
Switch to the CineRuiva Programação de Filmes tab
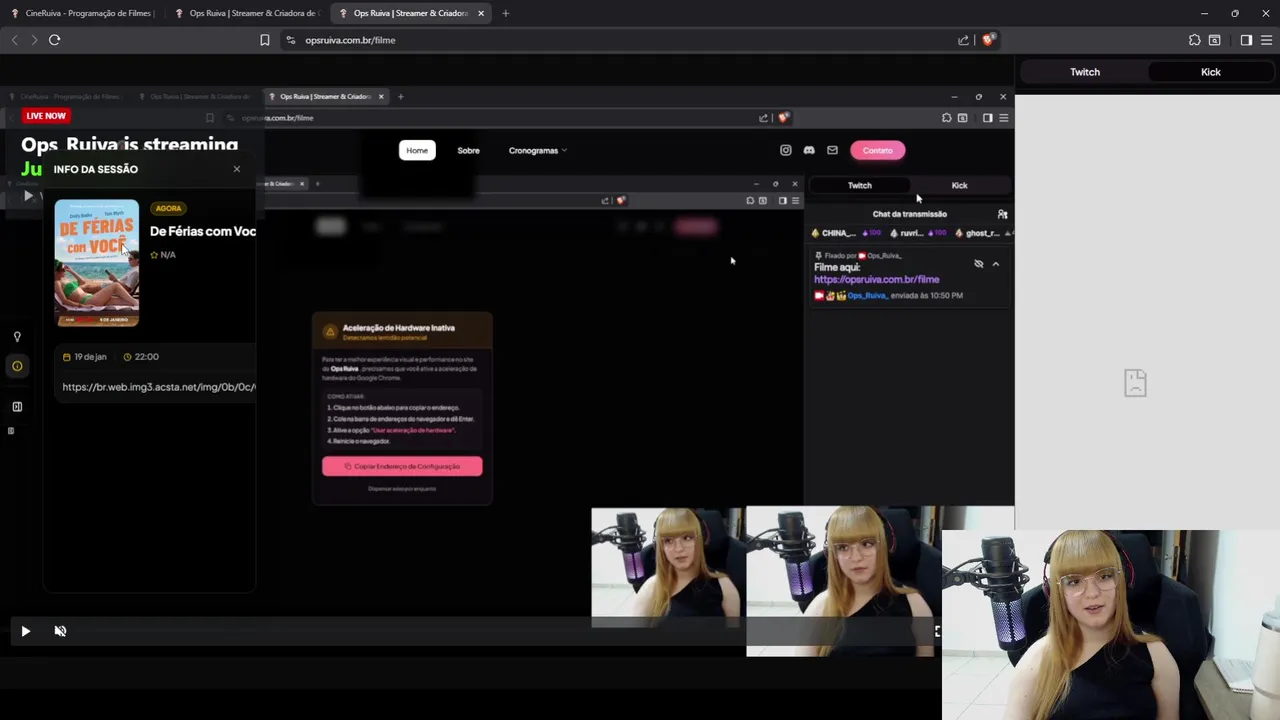[82, 13]
